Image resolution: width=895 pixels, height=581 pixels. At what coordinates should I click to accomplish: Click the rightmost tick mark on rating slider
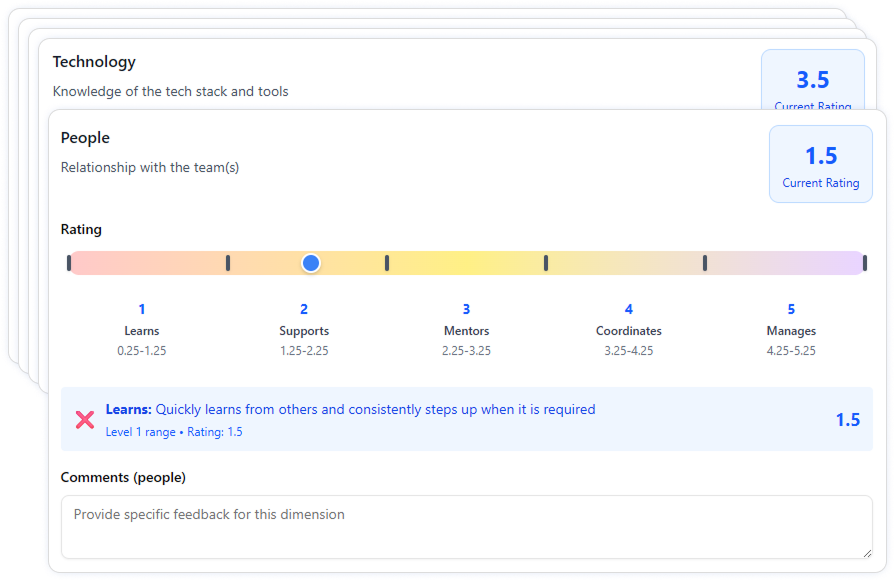click(864, 263)
